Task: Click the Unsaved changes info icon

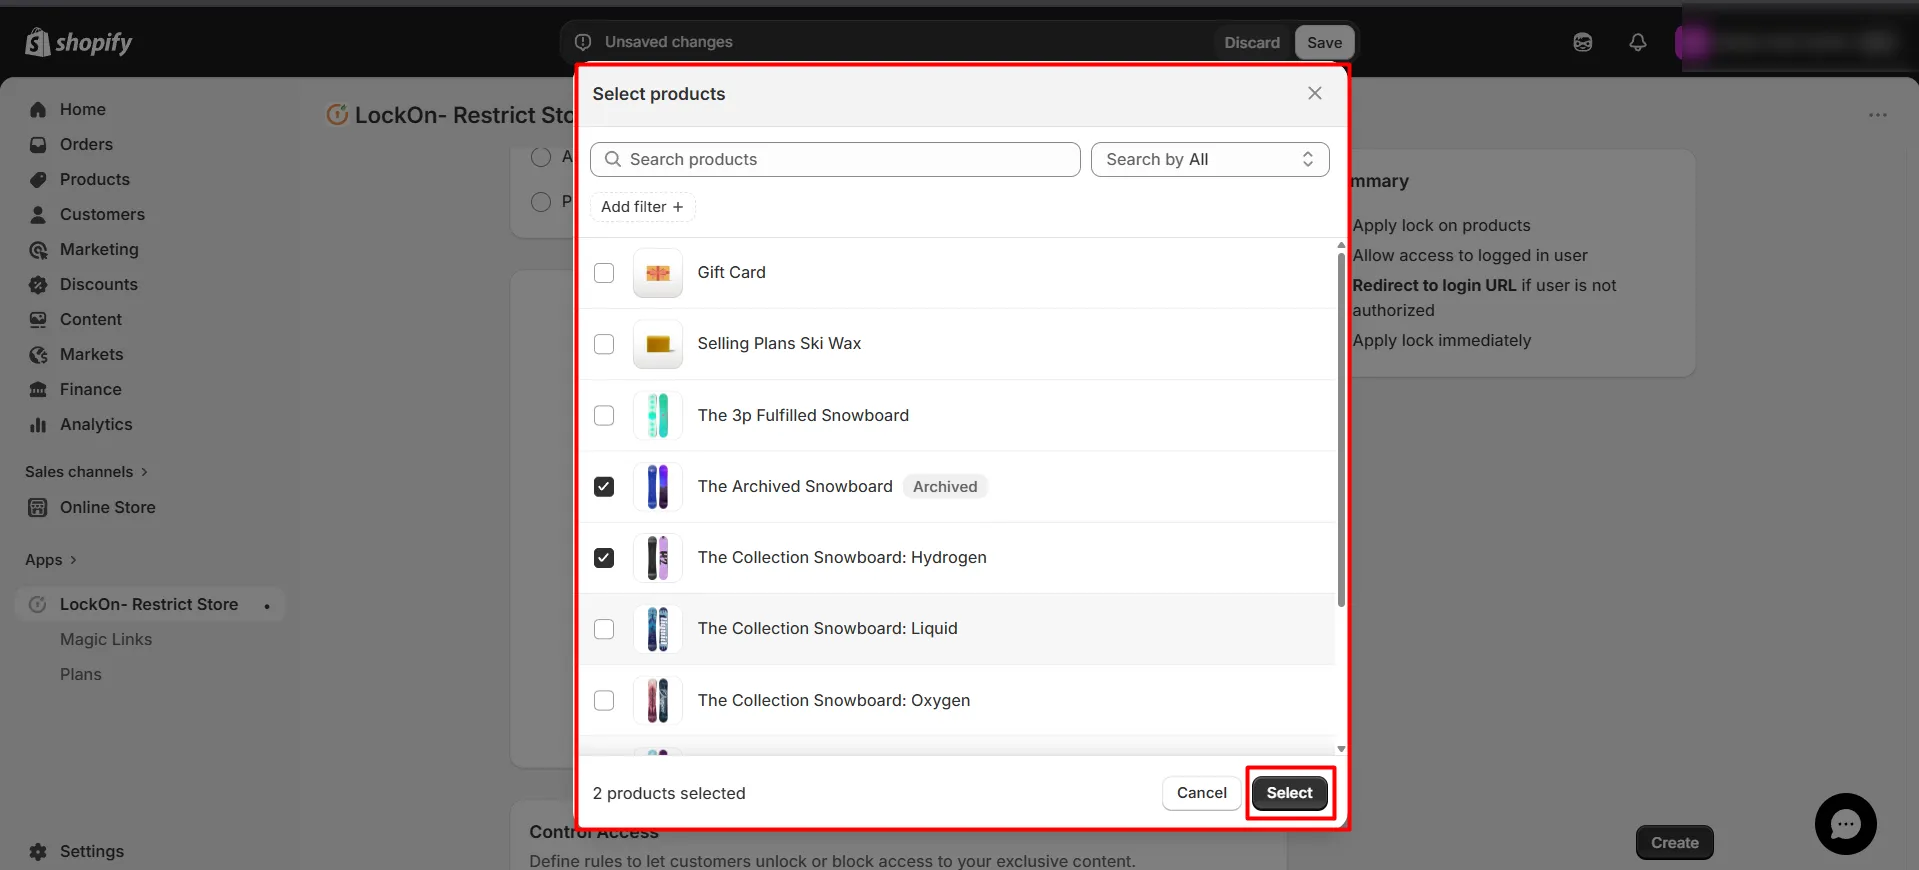Action: (x=583, y=42)
